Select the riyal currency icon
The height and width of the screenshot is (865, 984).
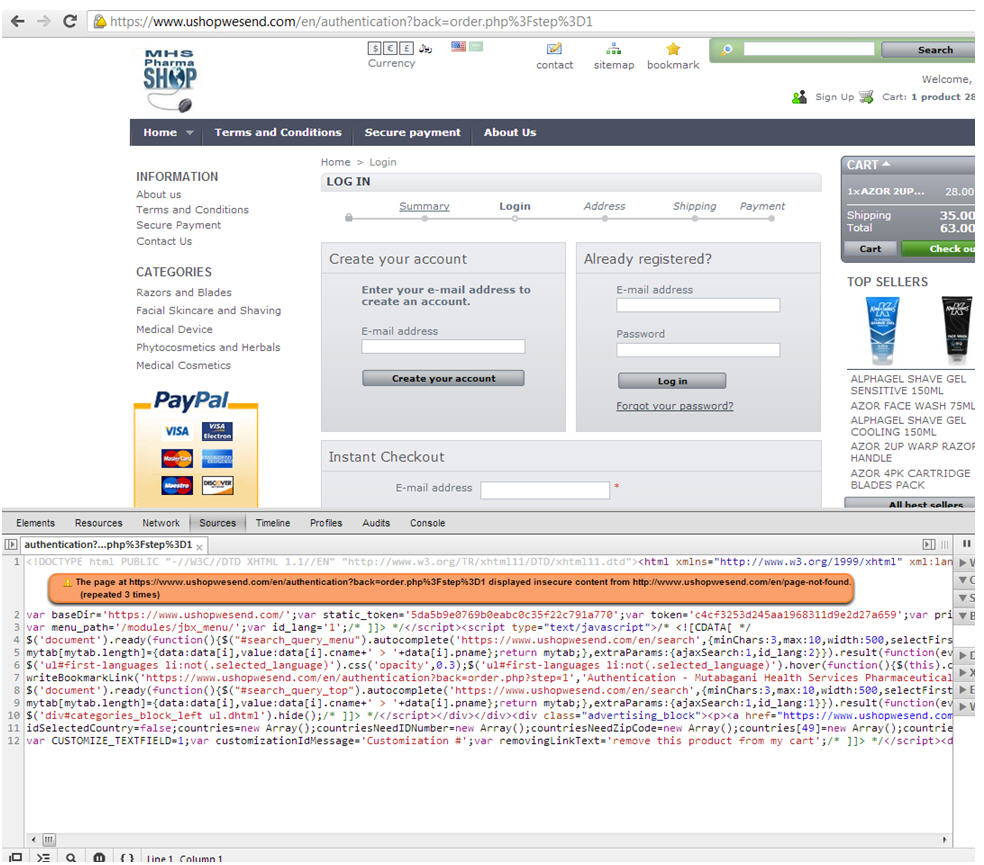point(425,48)
